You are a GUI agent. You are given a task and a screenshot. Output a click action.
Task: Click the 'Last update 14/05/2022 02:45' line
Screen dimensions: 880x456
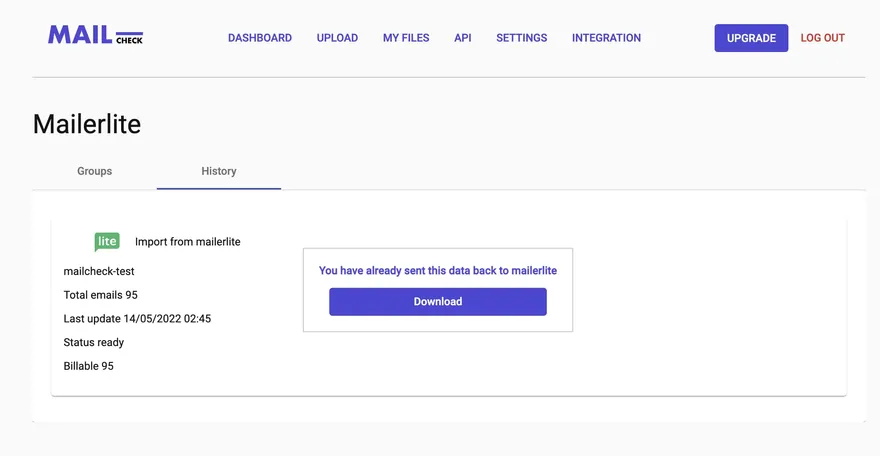pyautogui.click(x=137, y=319)
